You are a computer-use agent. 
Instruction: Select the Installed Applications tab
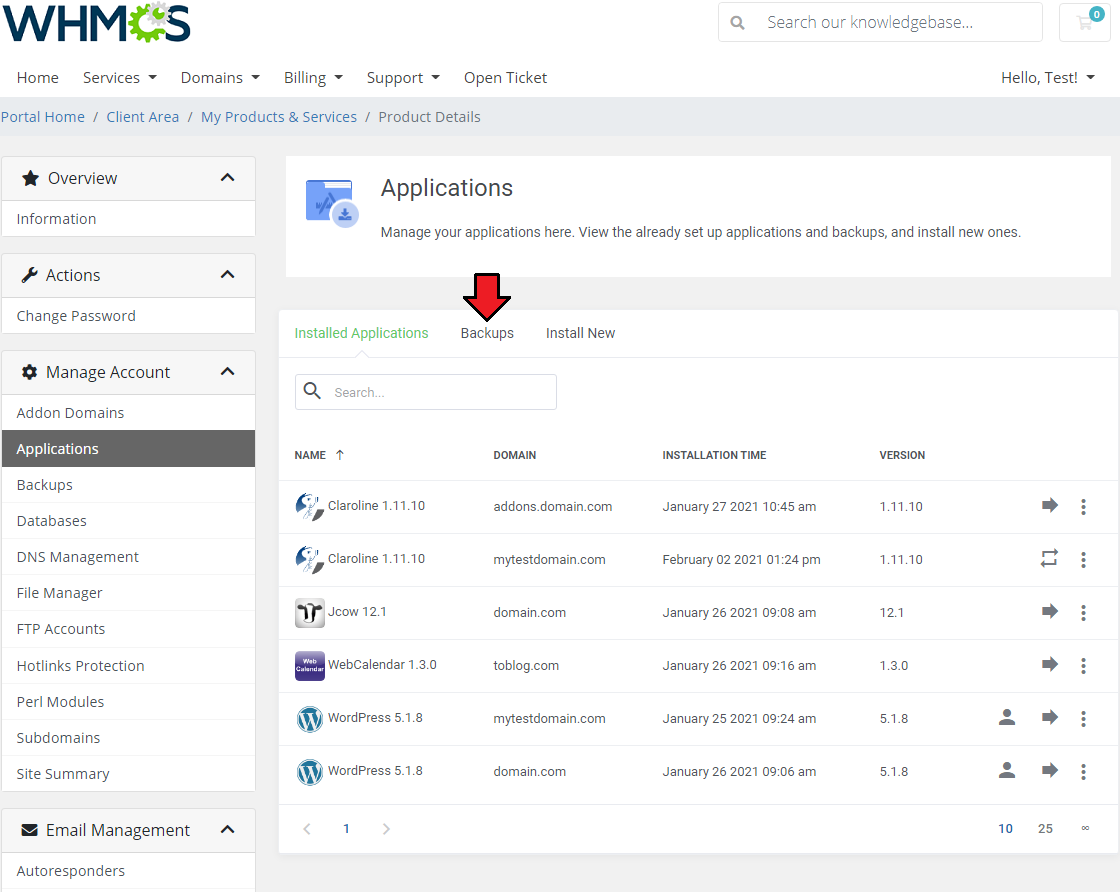pyautogui.click(x=361, y=333)
